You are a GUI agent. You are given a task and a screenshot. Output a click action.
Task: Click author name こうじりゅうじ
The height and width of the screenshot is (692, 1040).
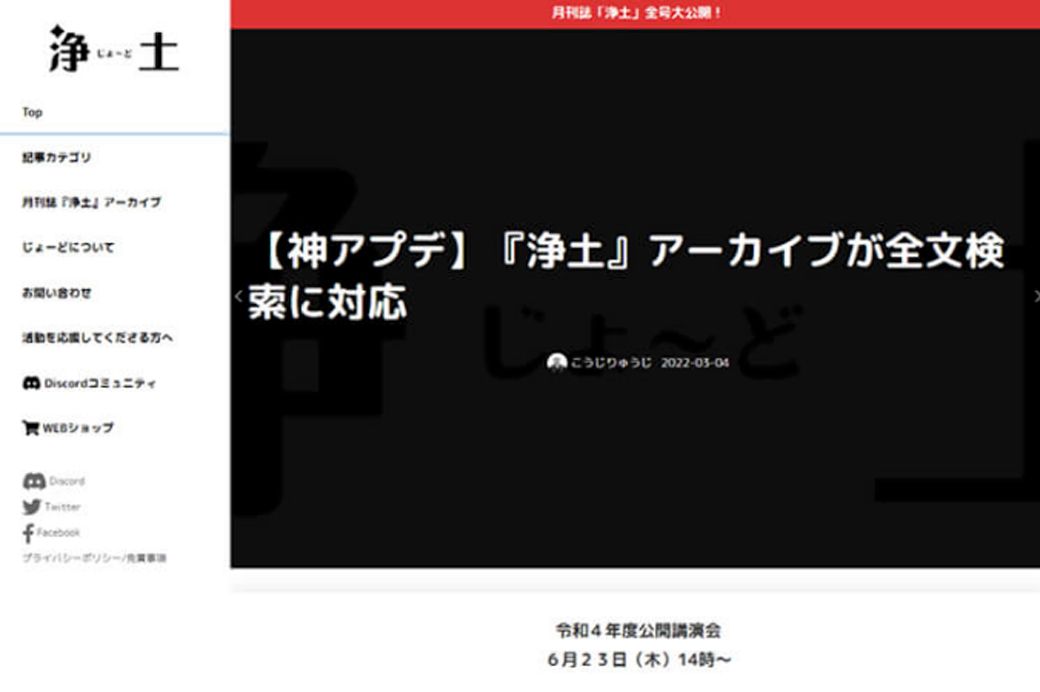pos(611,363)
